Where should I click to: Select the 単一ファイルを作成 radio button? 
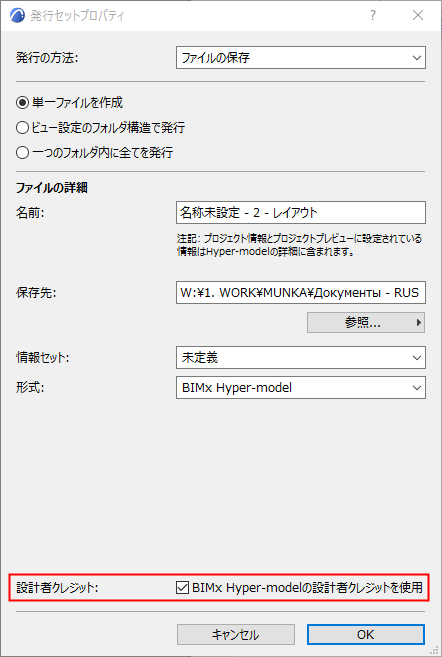[22, 103]
